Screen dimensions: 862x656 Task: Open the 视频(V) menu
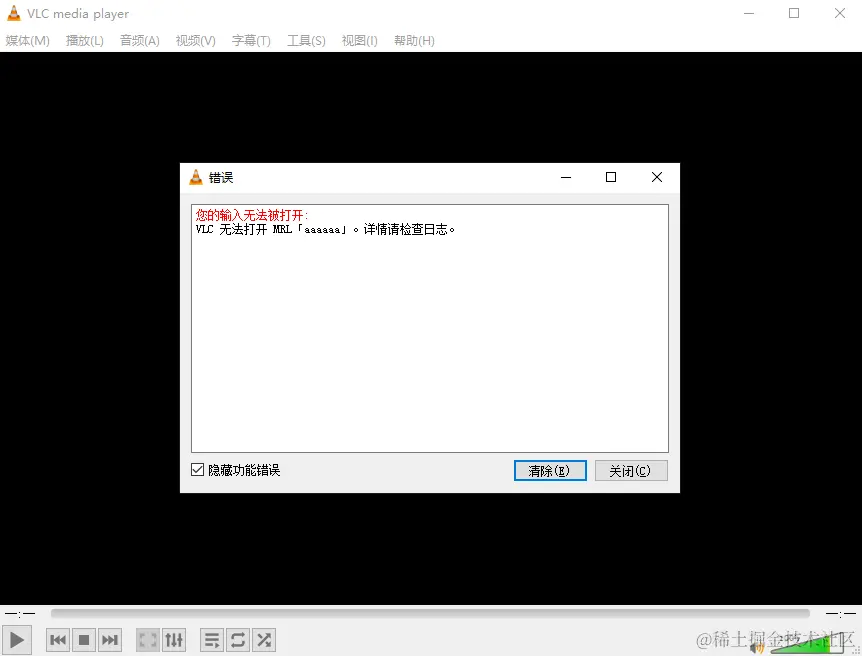[x=196, y=41]
